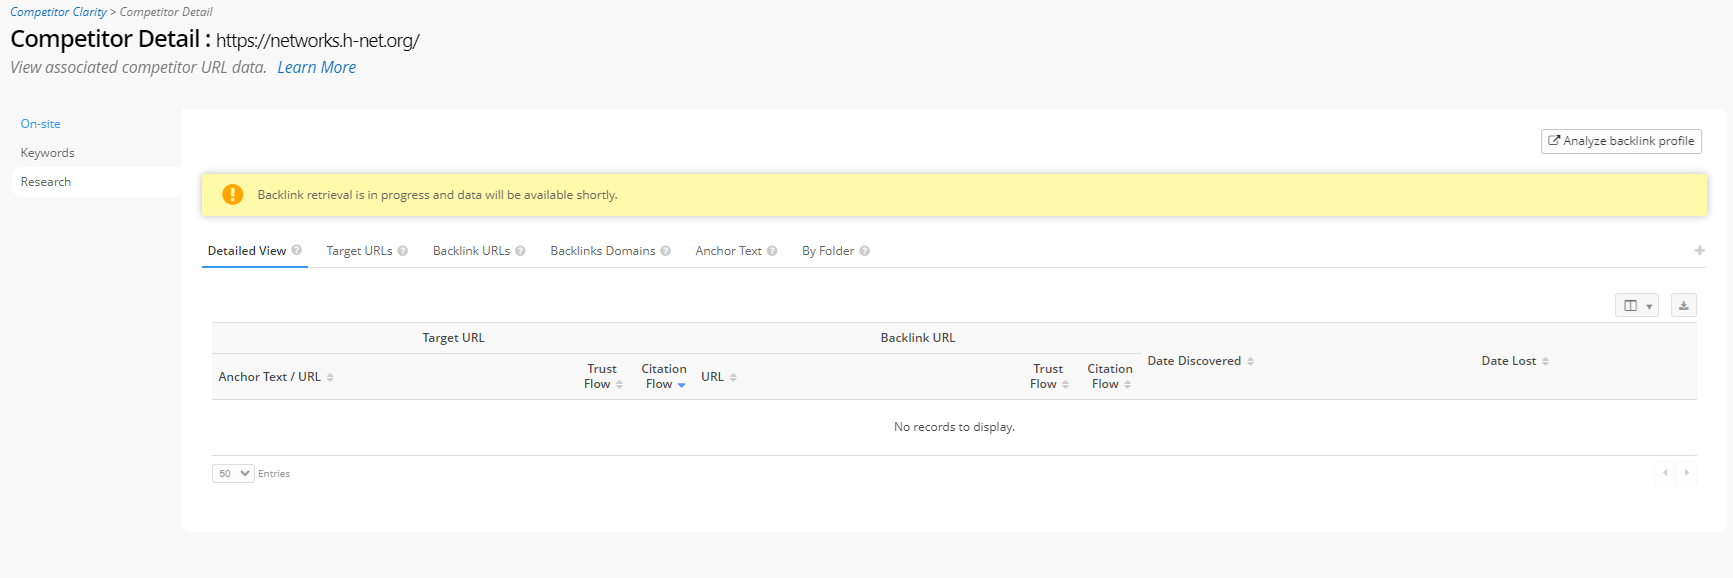This screenshot has width=1733, height=578.
Task: Switch to the Backlinks Domains tab
Action: click(x=602, y=251)
